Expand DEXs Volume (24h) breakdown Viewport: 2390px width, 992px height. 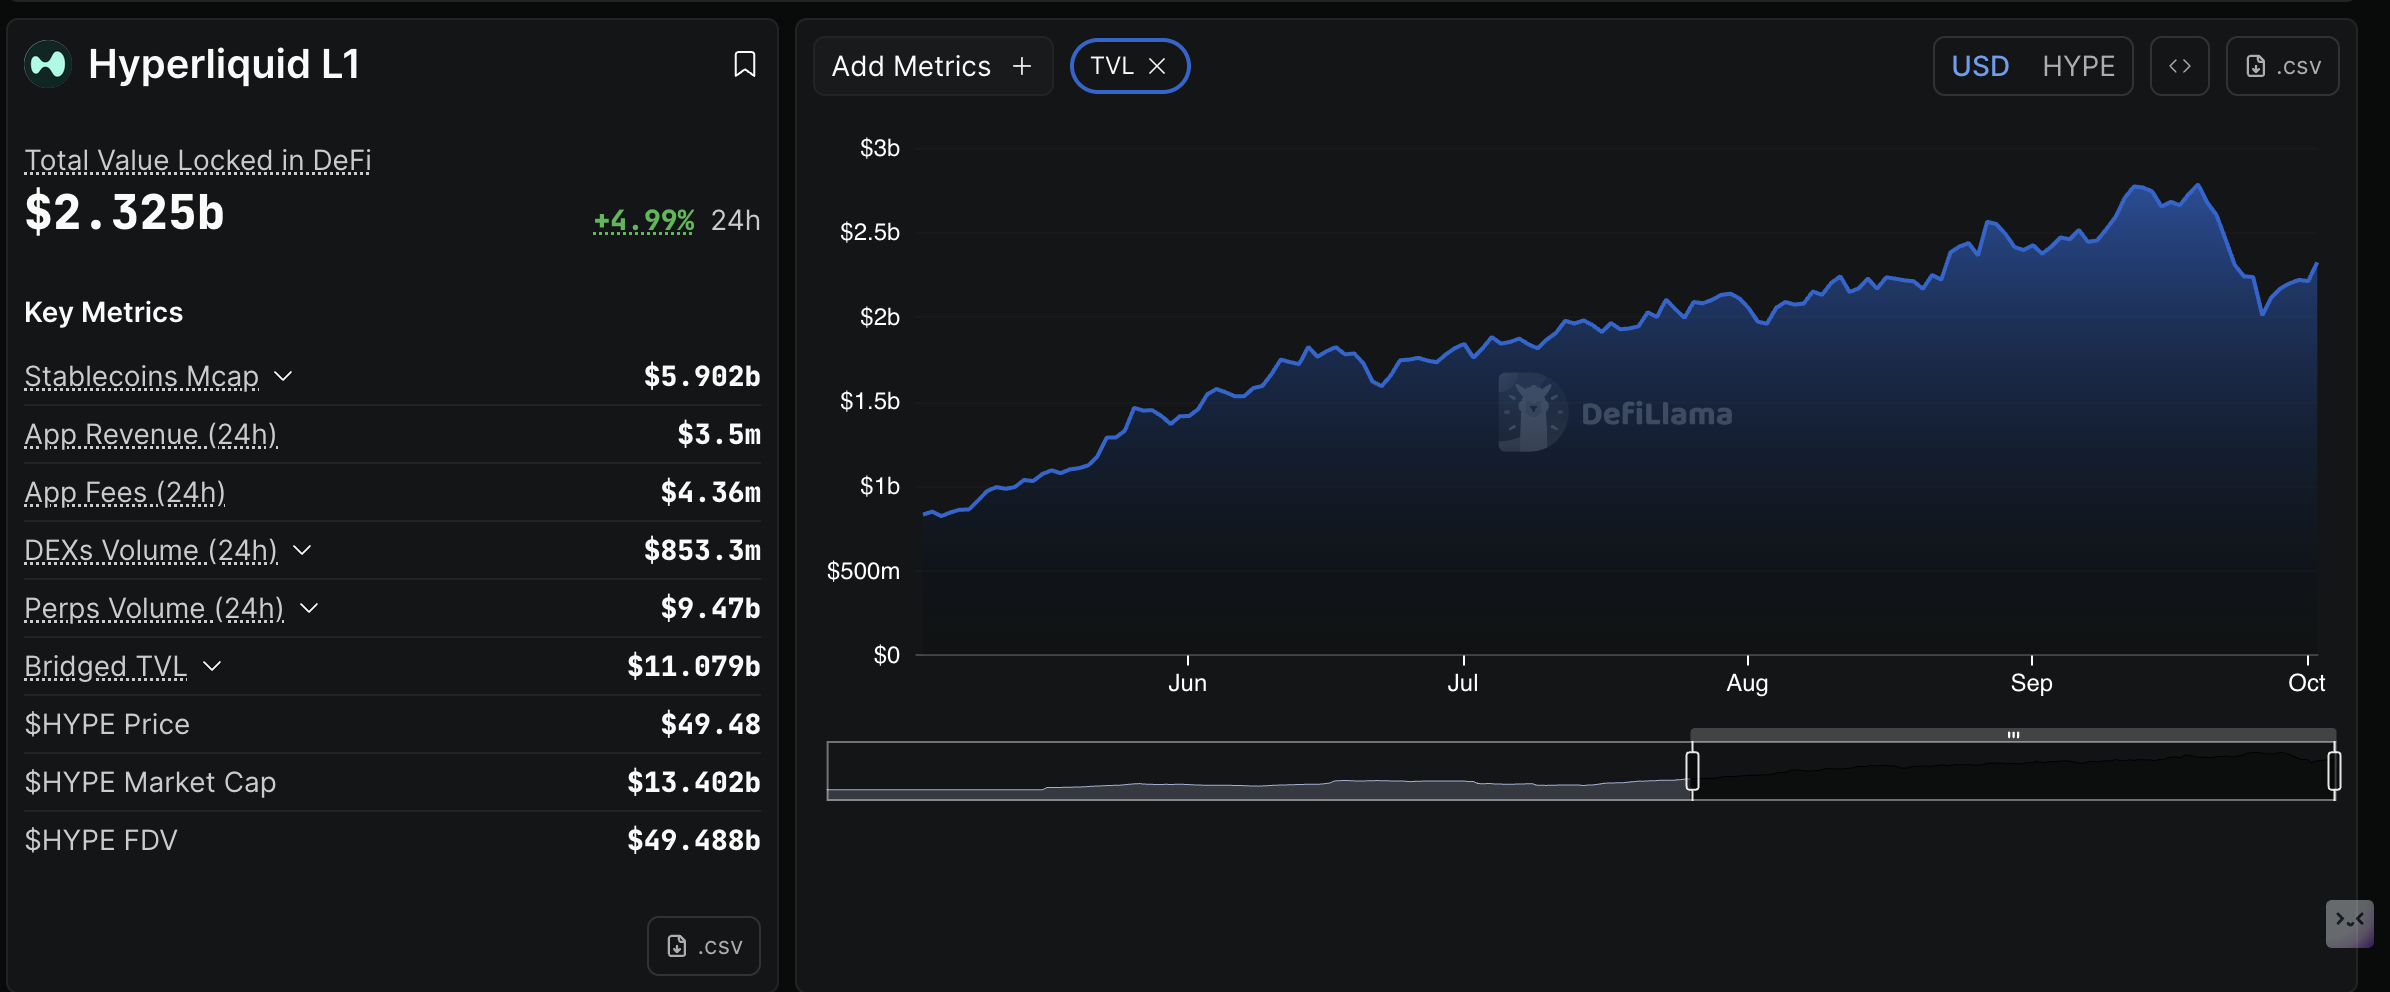coord(302,550)
